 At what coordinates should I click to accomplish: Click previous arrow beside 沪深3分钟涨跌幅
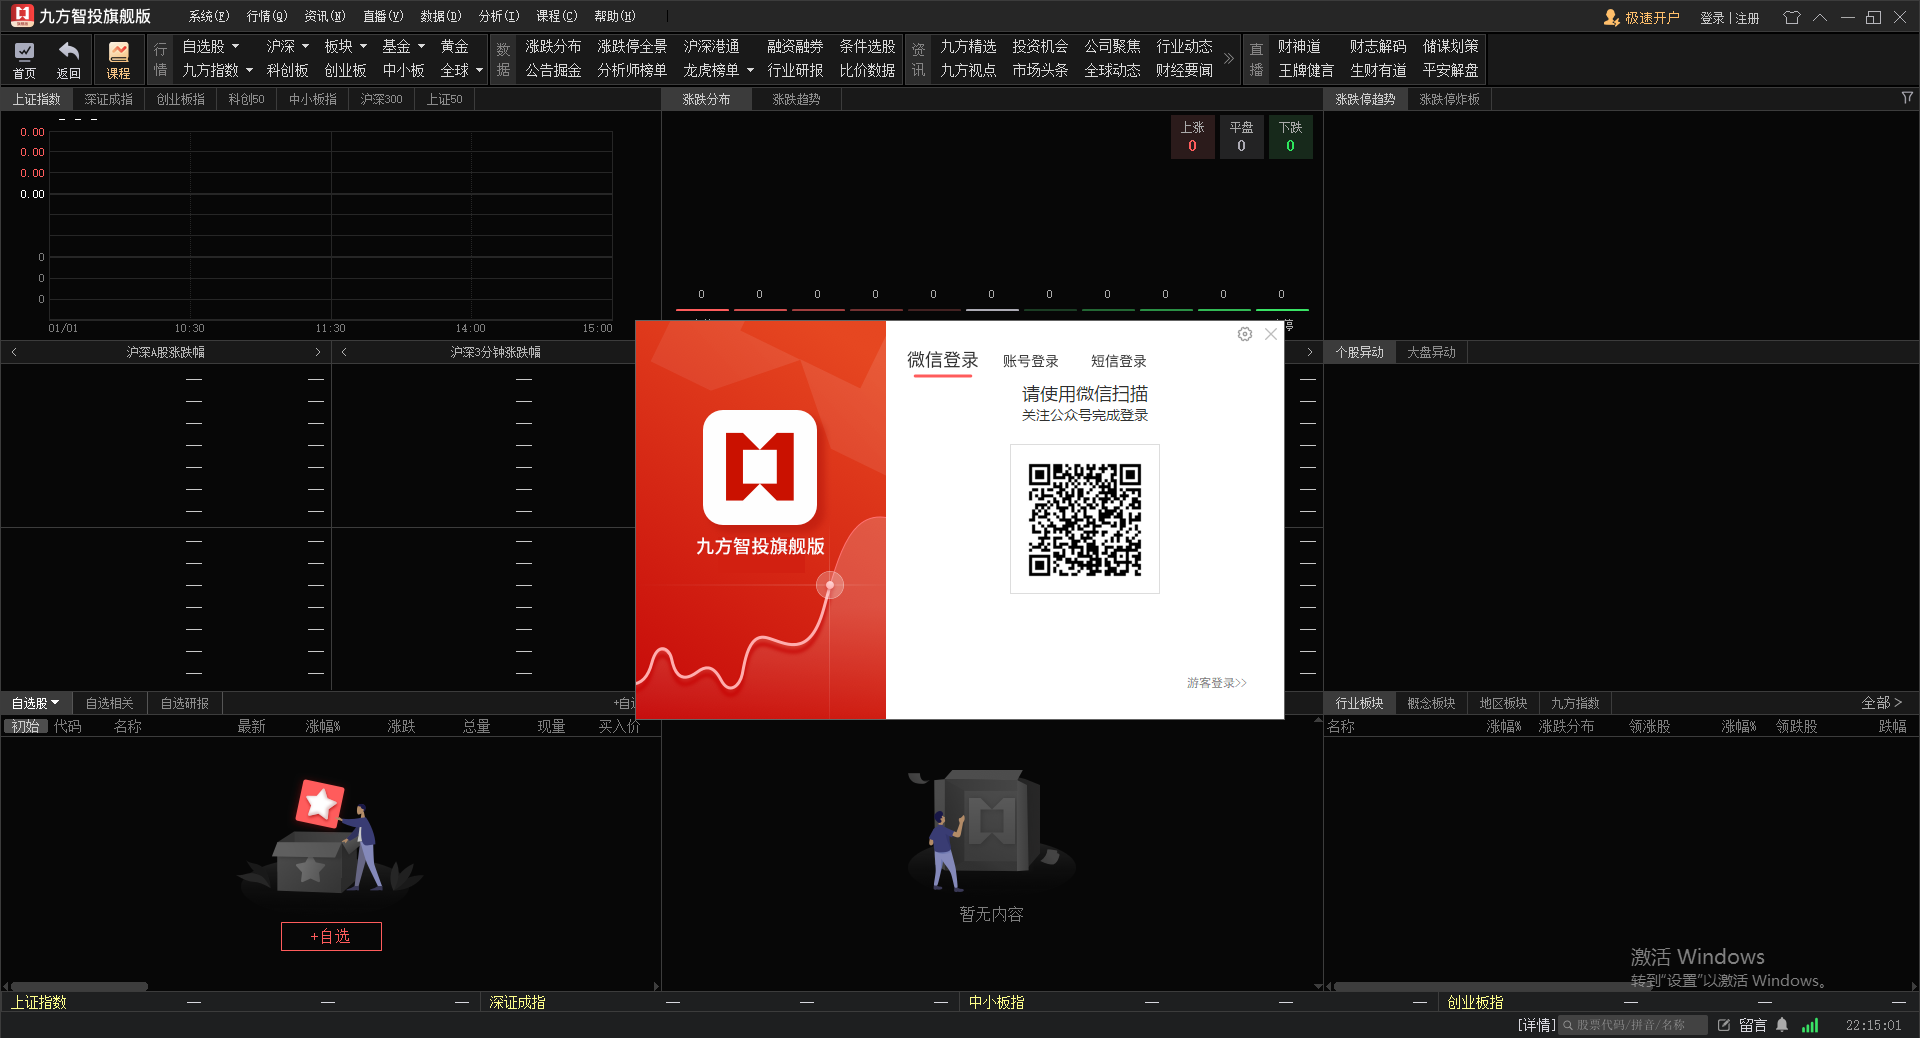344,352
